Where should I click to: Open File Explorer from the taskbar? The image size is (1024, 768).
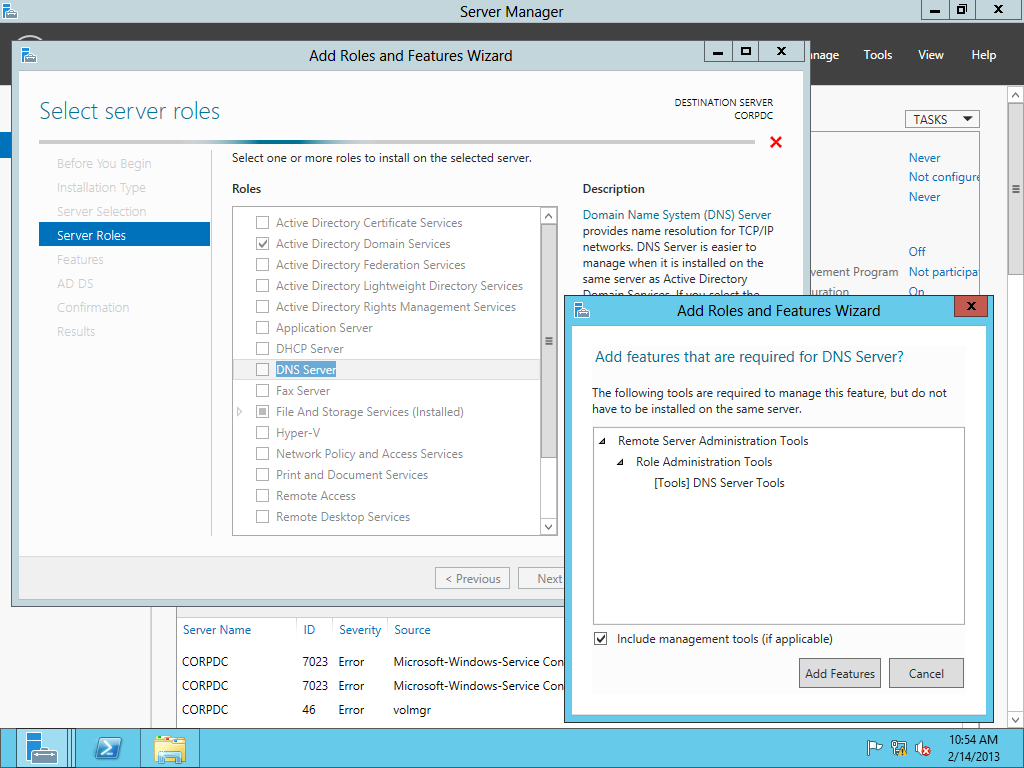point(170,748)
